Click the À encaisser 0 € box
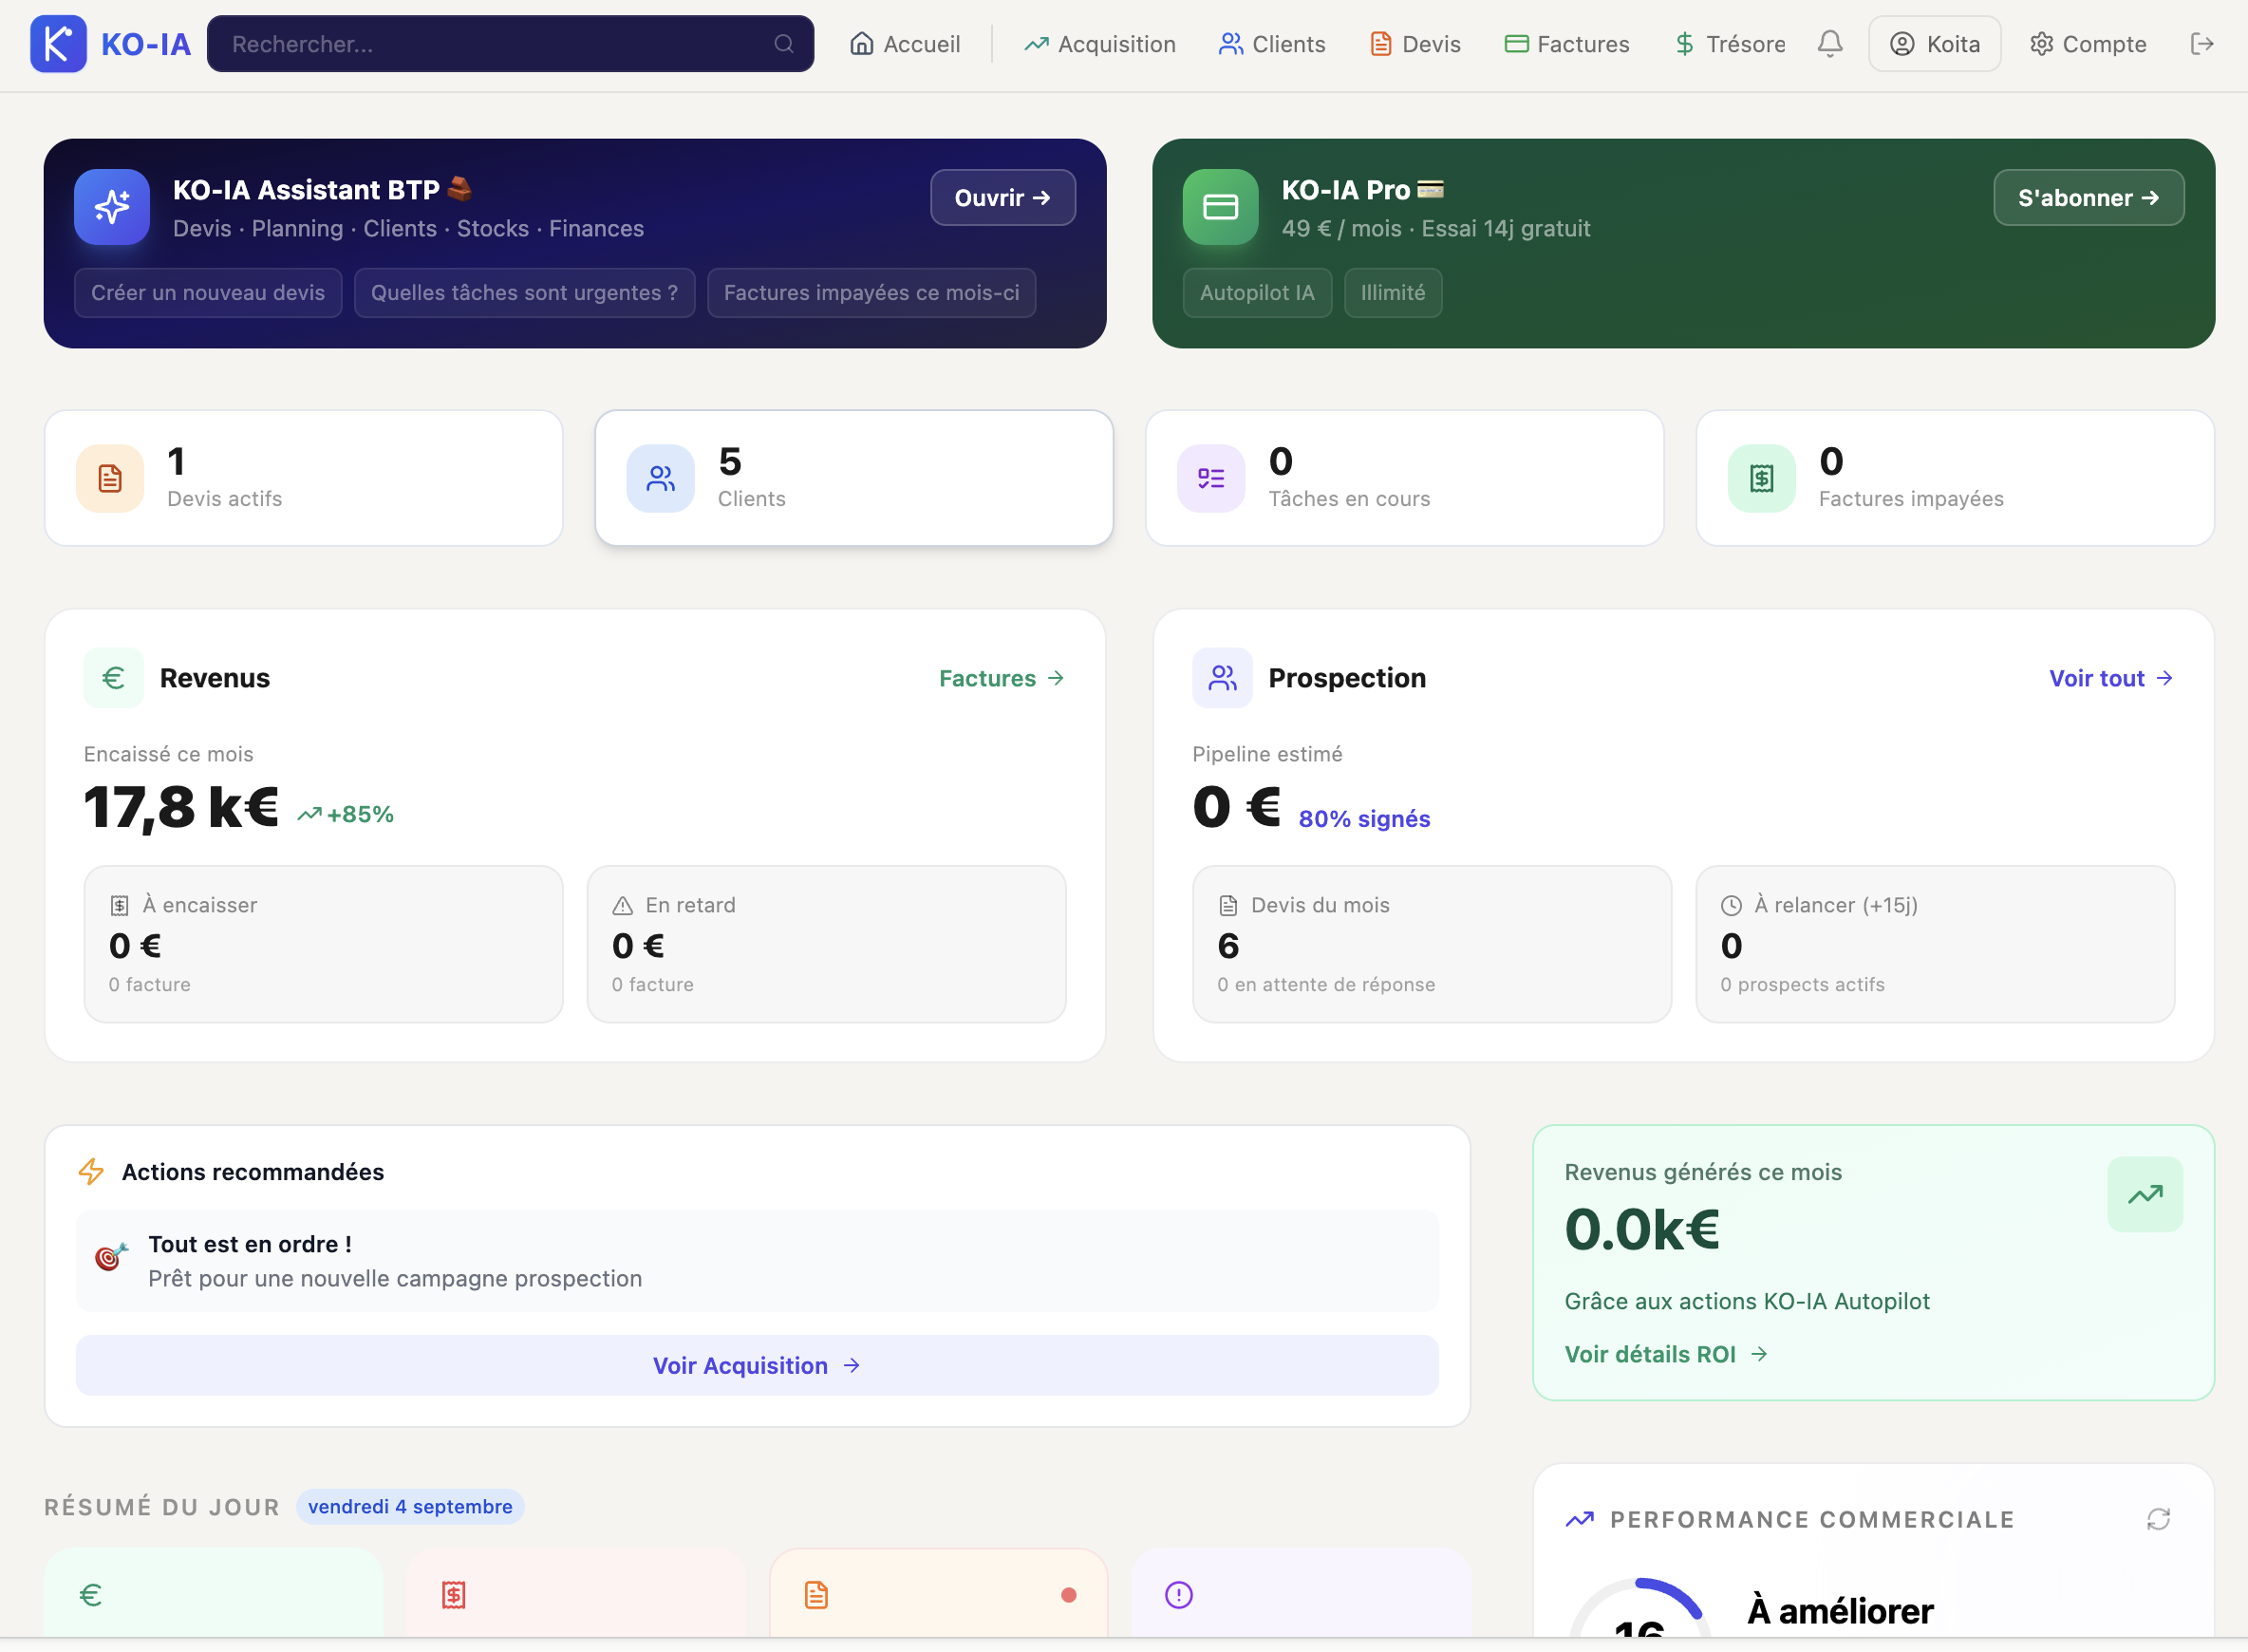The width and height of the screenshot is (2248, 1652). click(x=323, y=944)
